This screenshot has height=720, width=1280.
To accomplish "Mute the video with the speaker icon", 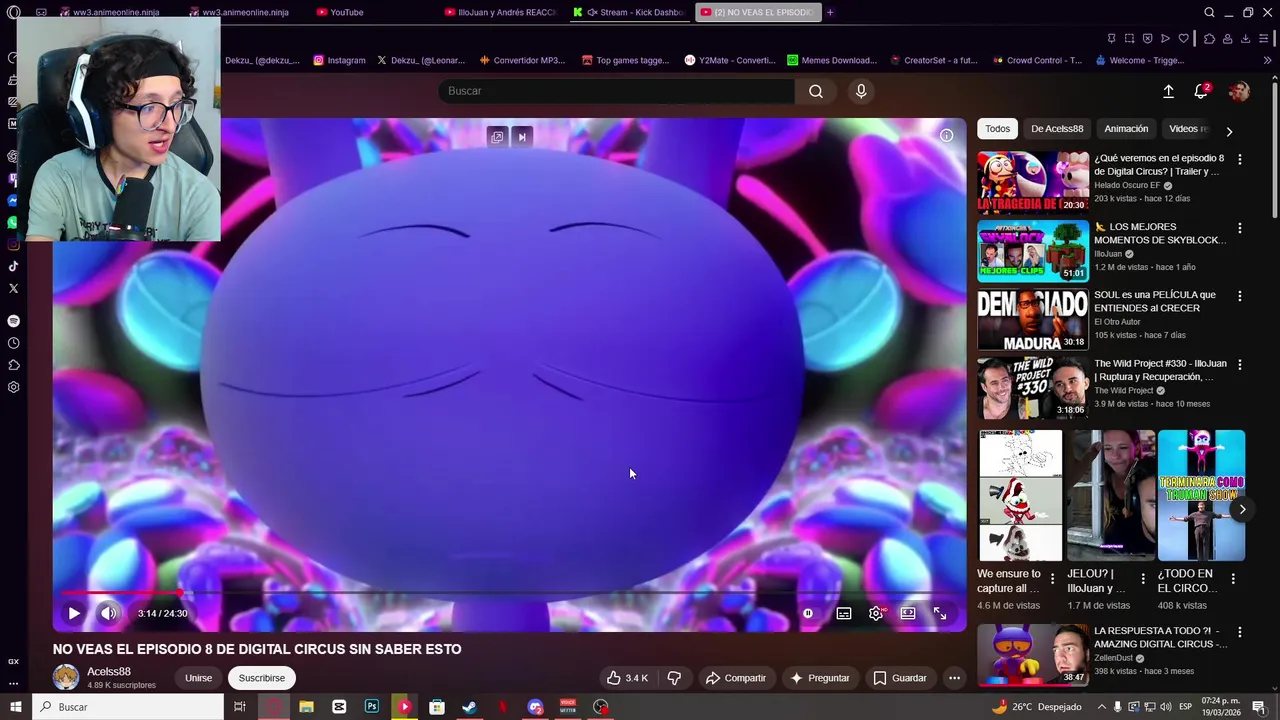I will (109, 613).
